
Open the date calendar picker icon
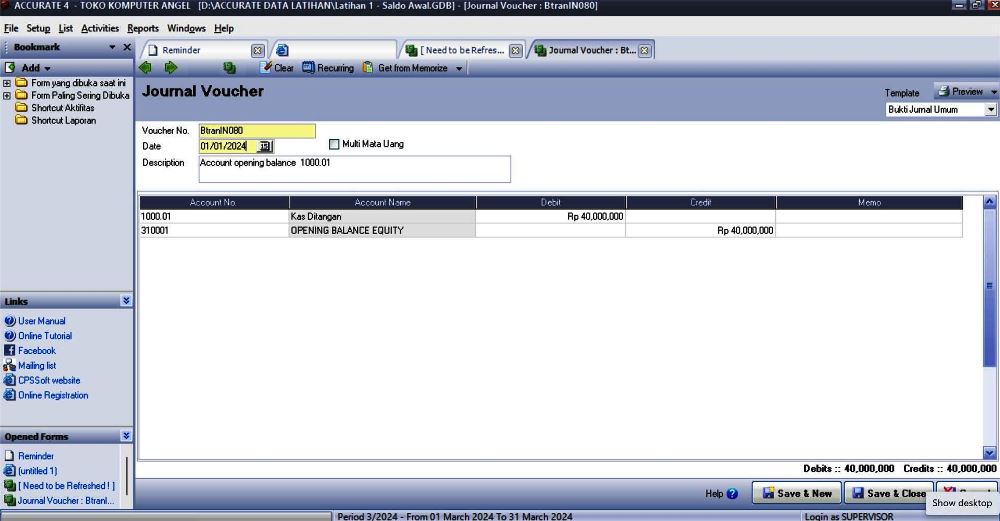point(264,146)
